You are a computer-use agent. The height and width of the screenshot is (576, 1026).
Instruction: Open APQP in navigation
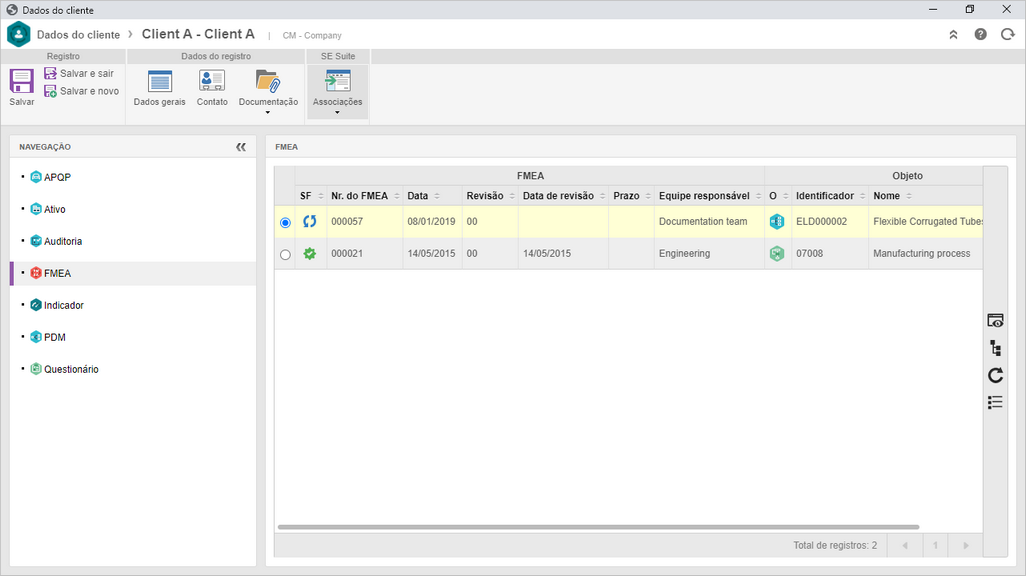point(57,177)
